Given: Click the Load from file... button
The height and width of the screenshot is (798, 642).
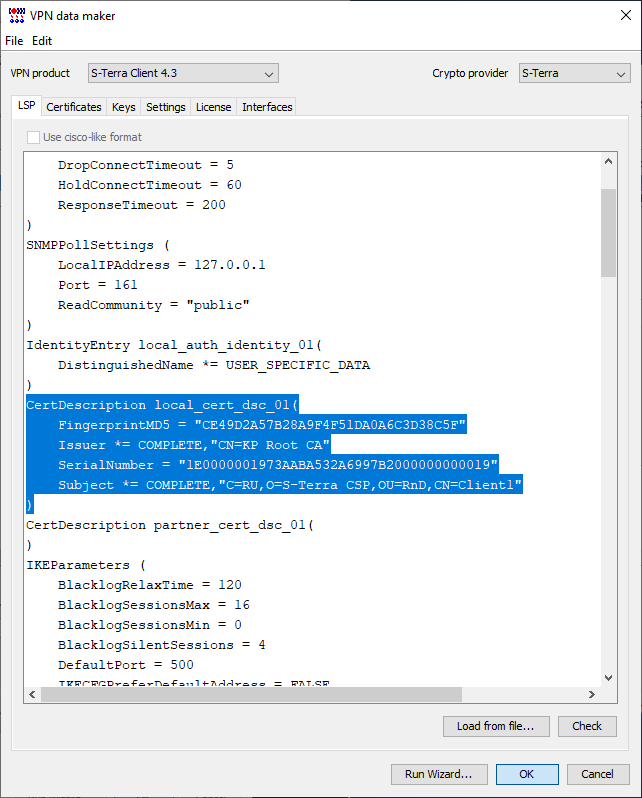Looking at the screenshot, I should [496, 726].
